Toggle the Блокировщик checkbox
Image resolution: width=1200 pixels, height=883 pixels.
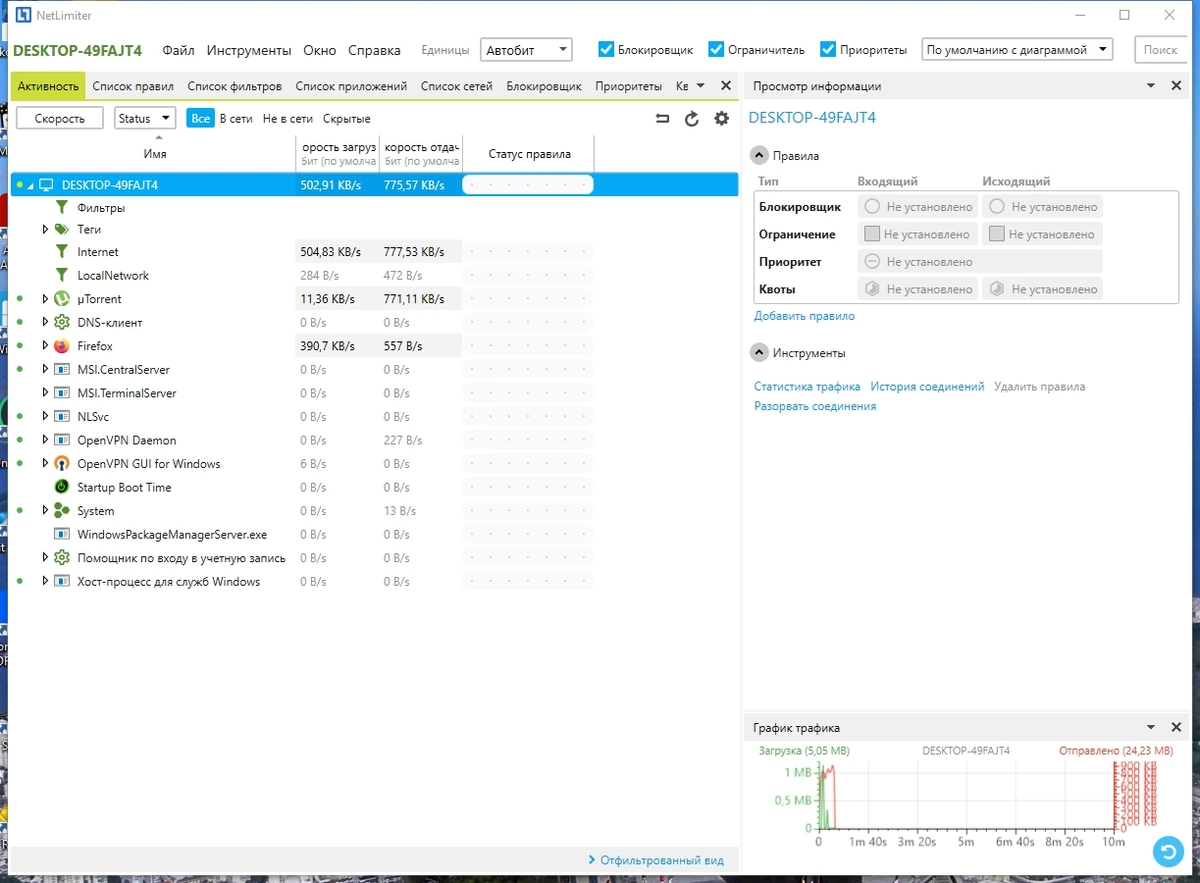coord(606,49)
